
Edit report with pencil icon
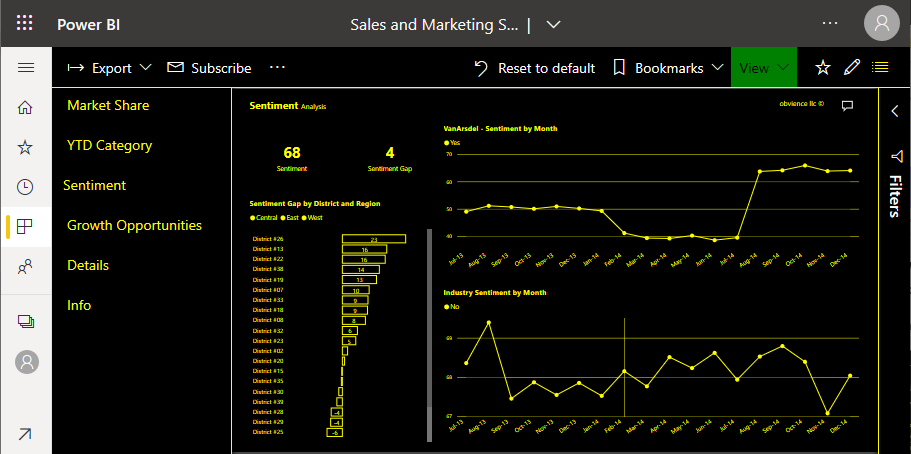click(852, 67)
